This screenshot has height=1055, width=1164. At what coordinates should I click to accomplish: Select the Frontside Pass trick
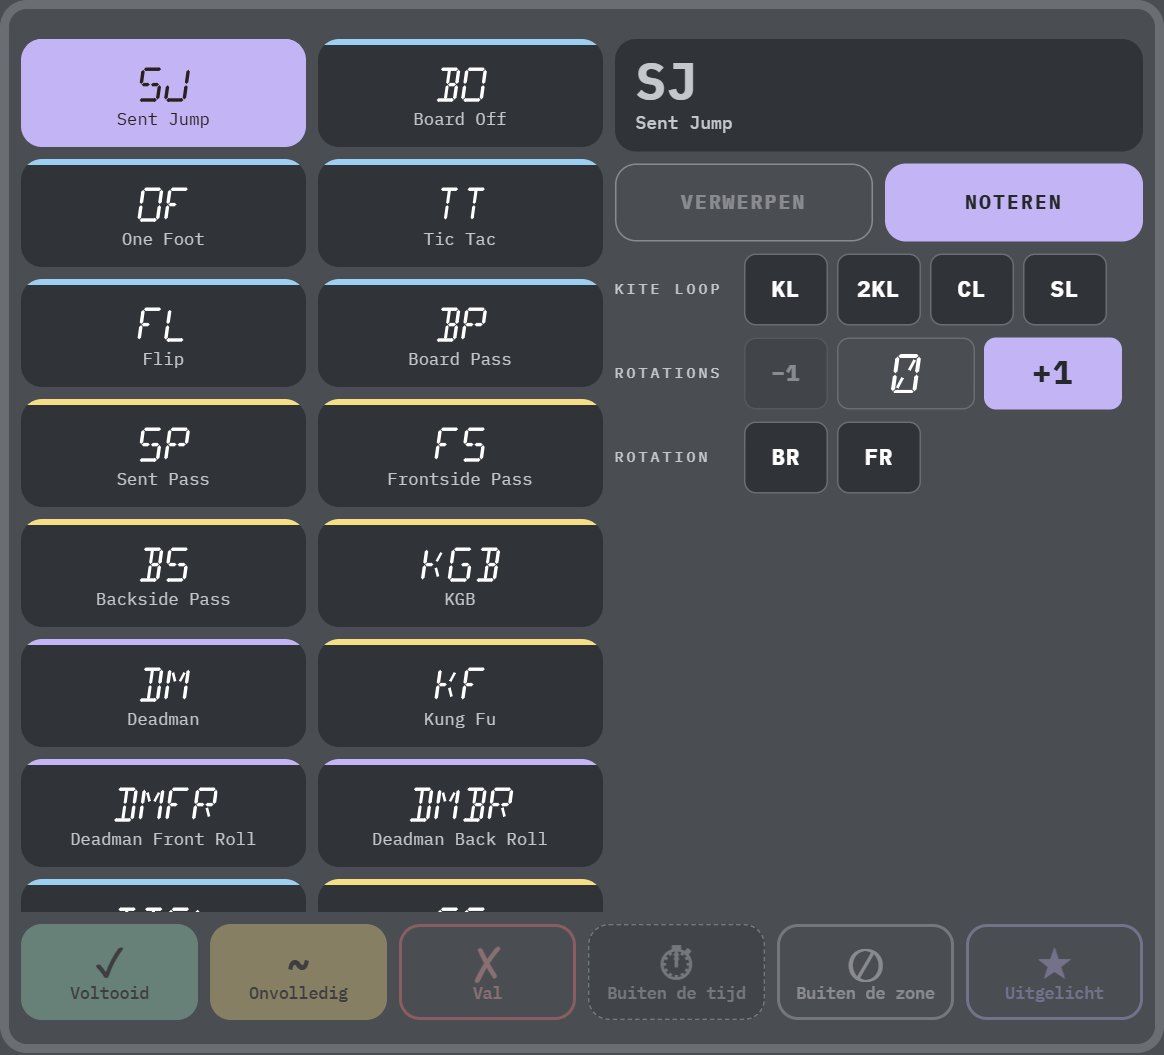click(460, 453)
